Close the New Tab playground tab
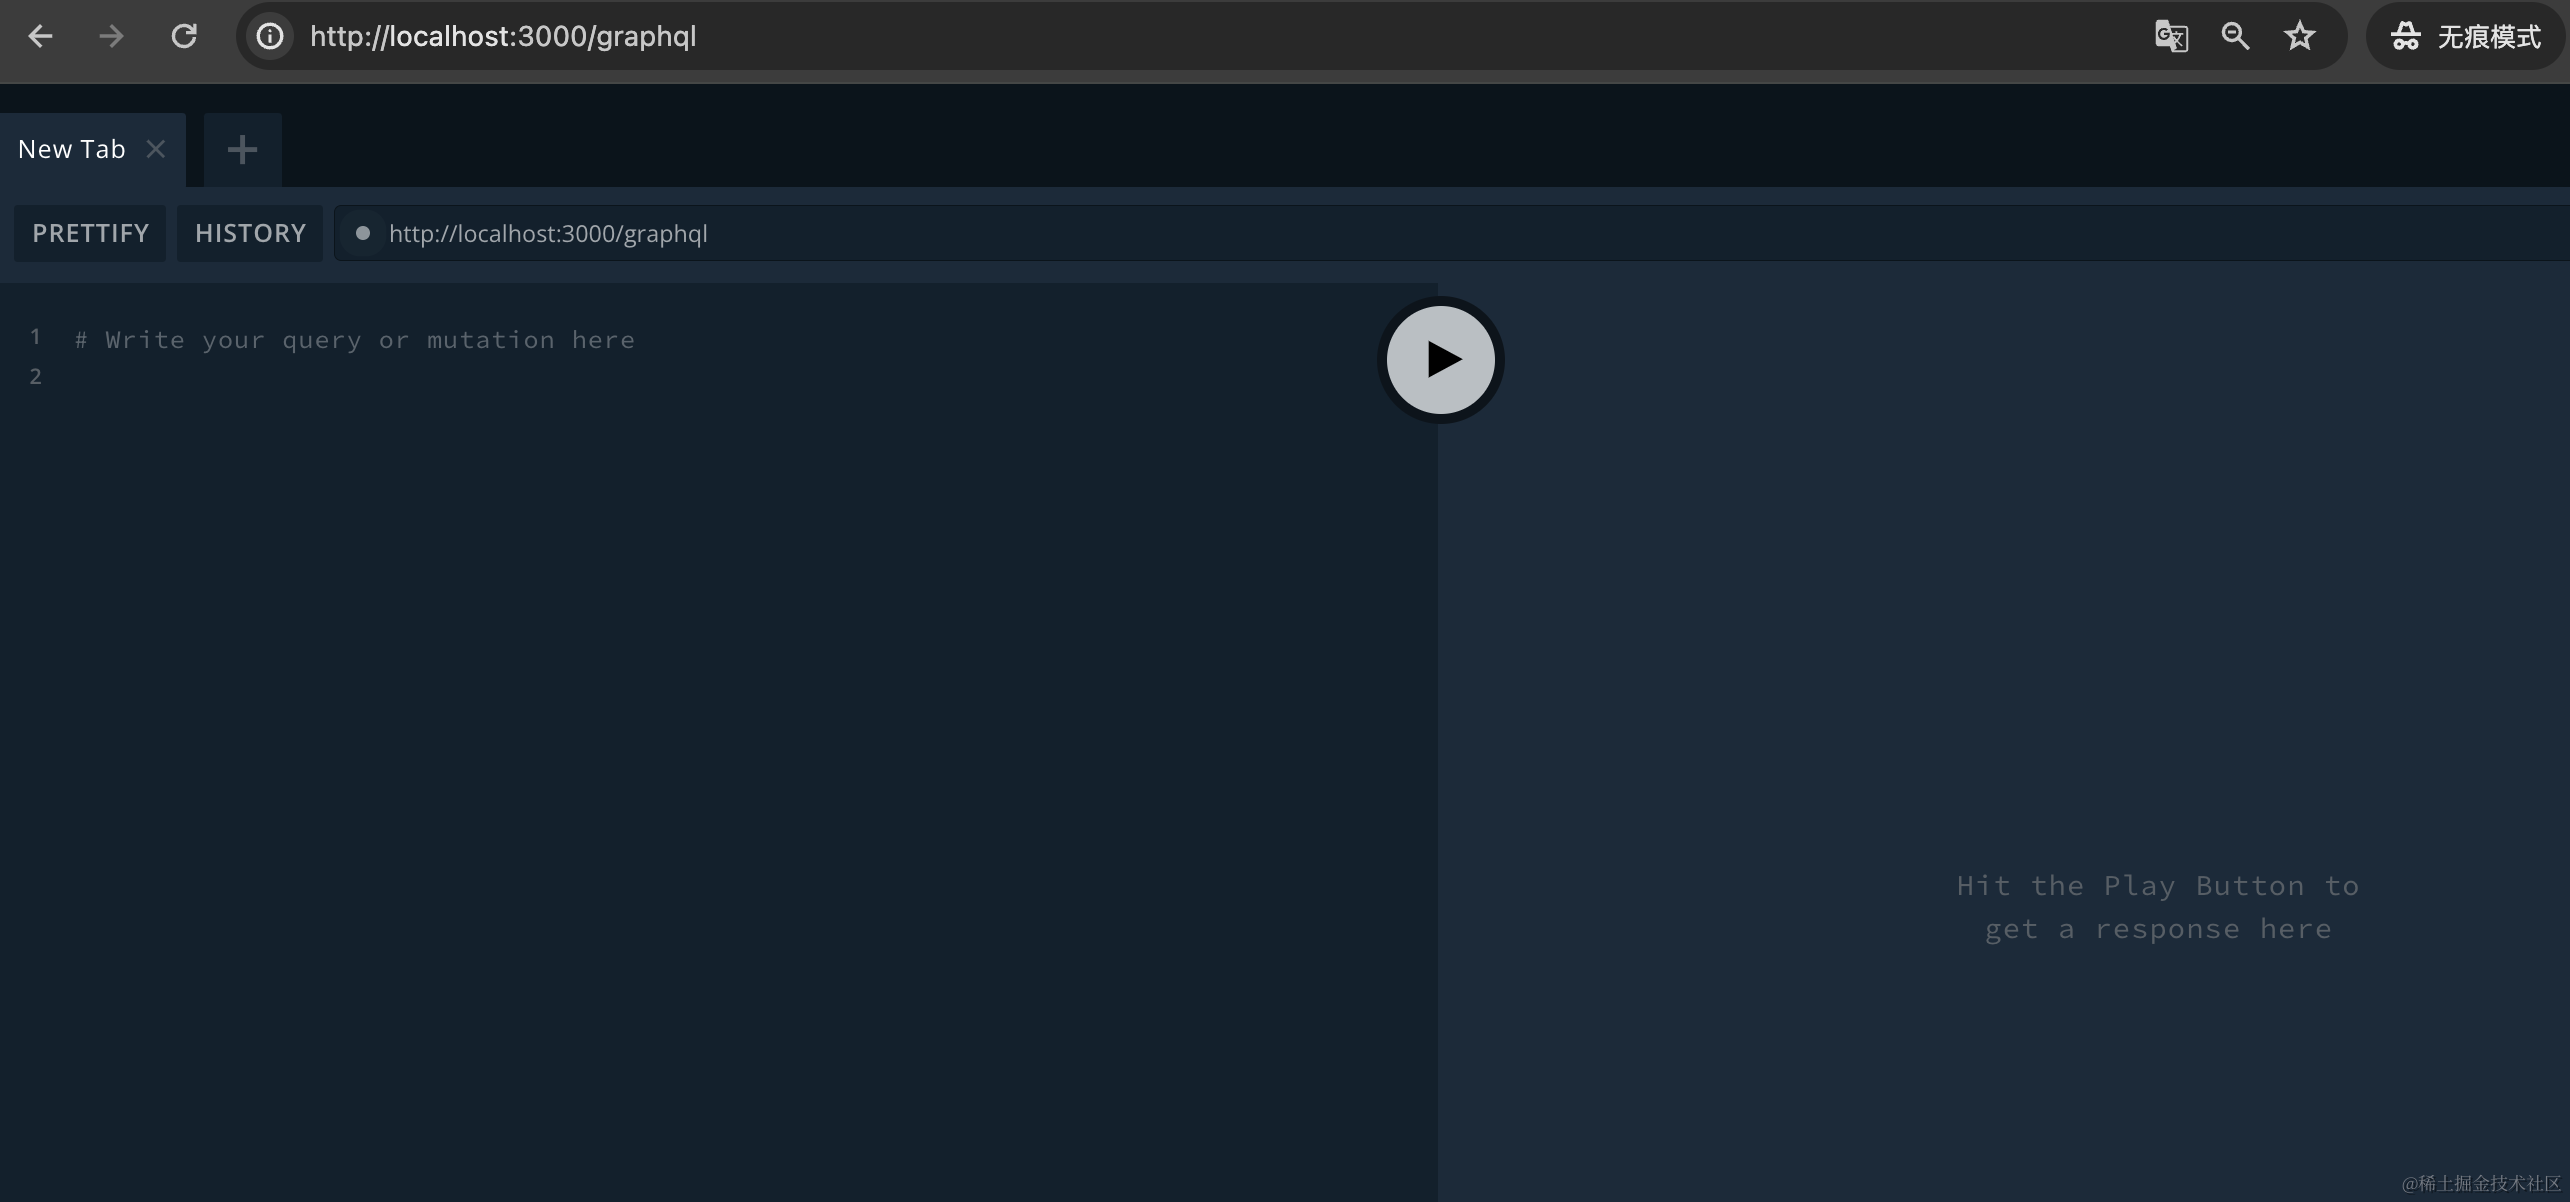This screenshot has height=1202, width=2570. 156,149
